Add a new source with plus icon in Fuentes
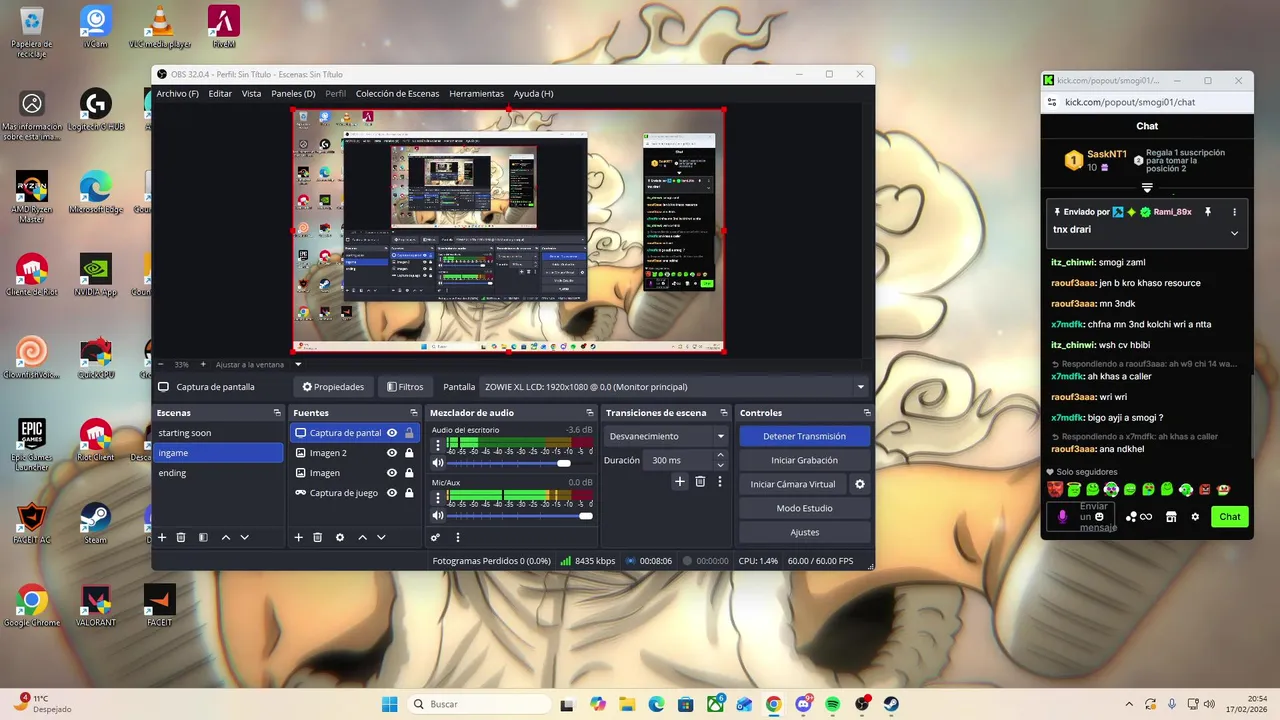The height and width of the screenshot is (720, 1280). click(x=298, y=537)
